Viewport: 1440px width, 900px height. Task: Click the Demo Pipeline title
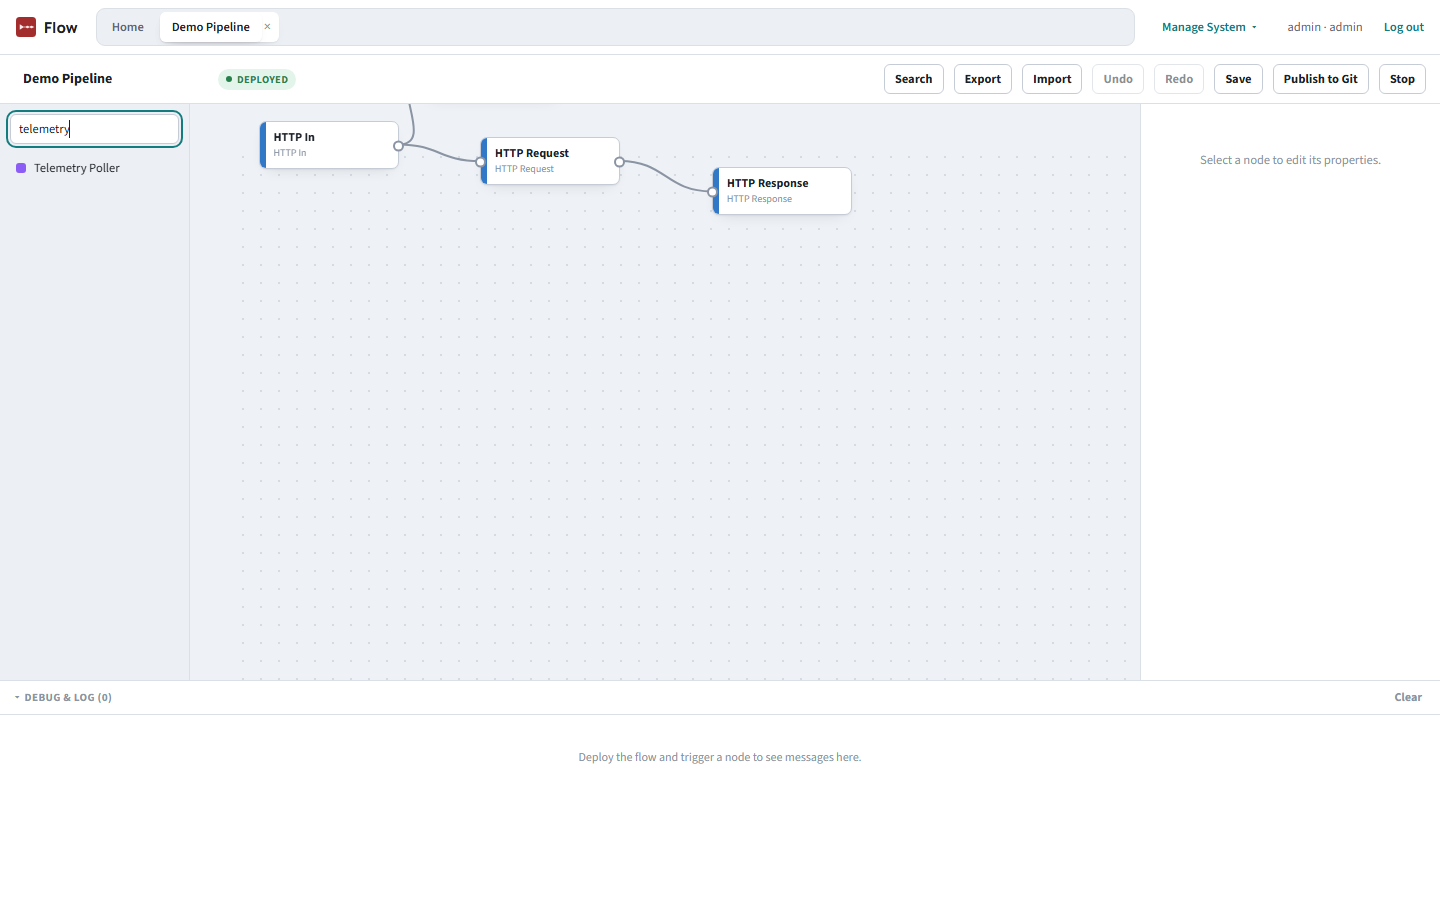(x=68, y=78)
